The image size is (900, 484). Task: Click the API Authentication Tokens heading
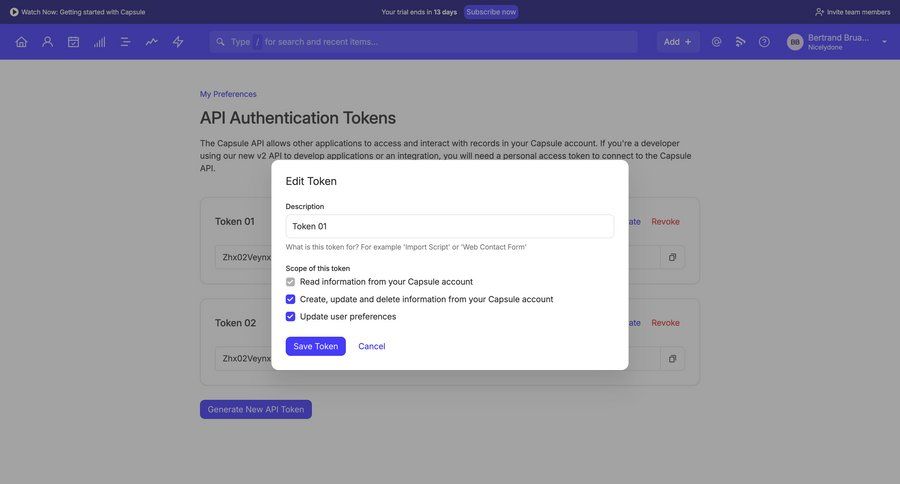click(x=298, y=118)
